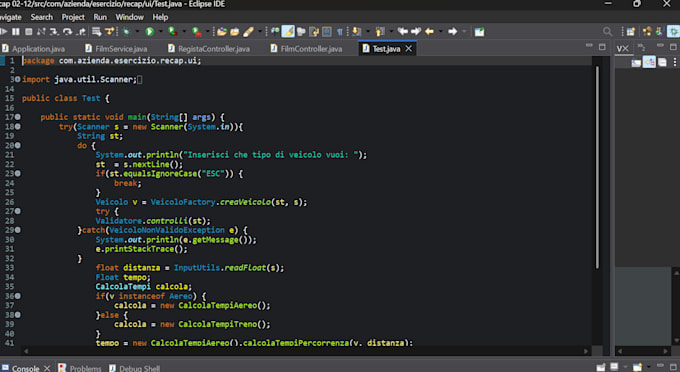Screen dimensions: 680x372
Task: Click the Step Over icon
Action: point(67,32)
